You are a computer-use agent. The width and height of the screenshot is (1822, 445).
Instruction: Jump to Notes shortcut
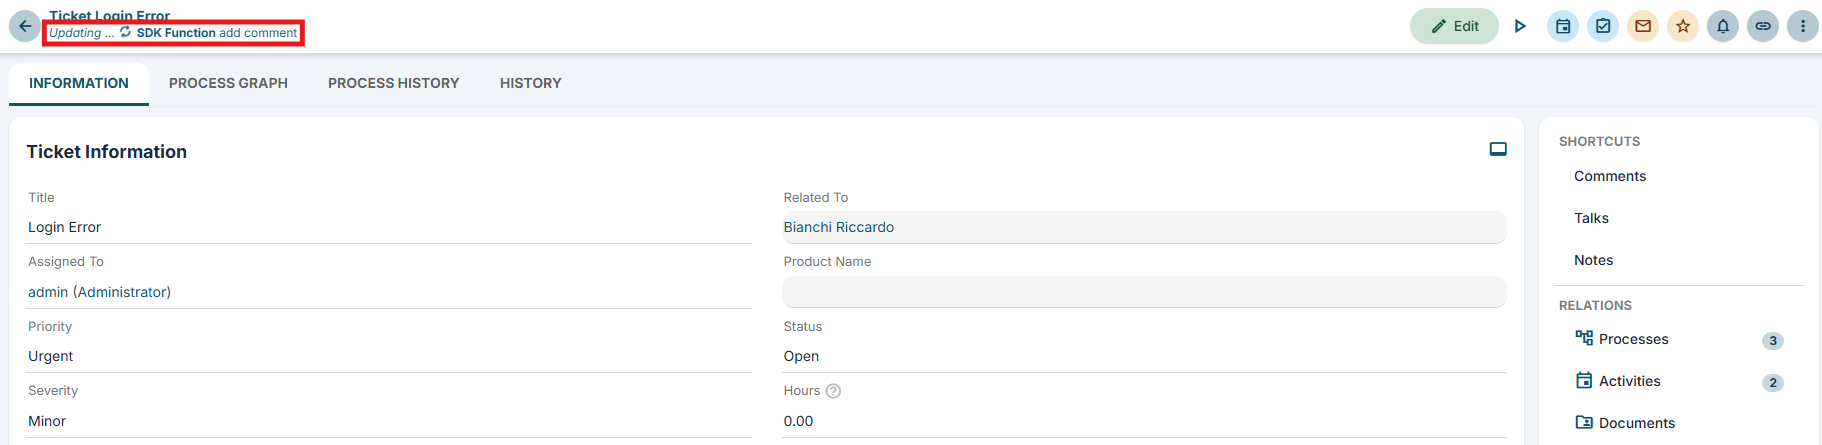tap(1594, 260)
